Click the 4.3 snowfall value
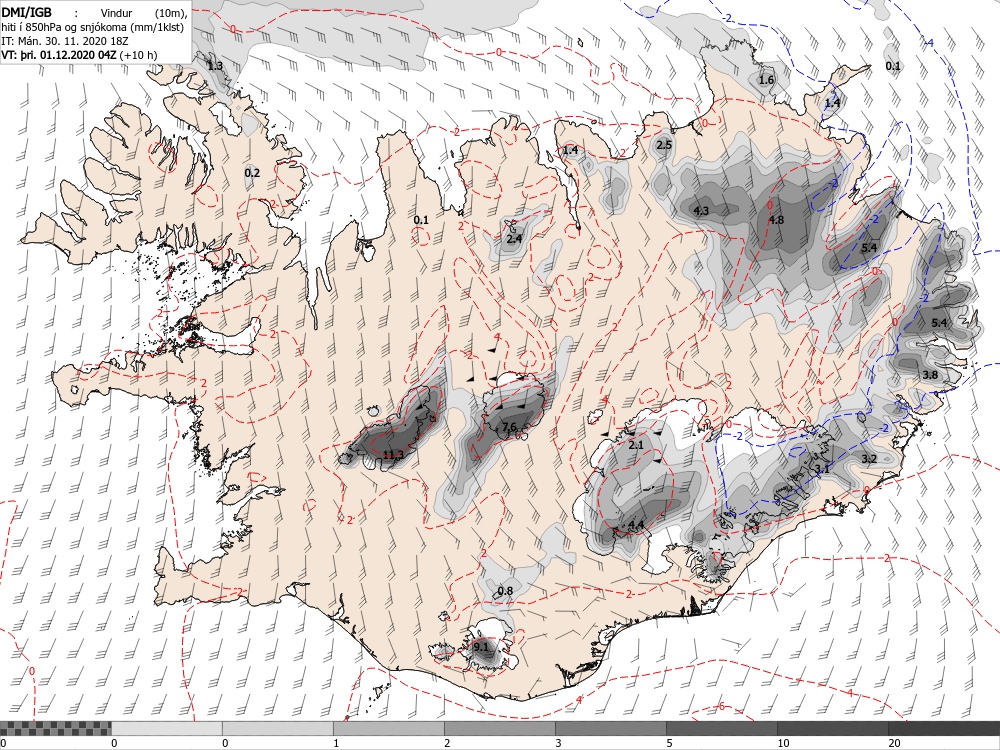 point(701,210)
